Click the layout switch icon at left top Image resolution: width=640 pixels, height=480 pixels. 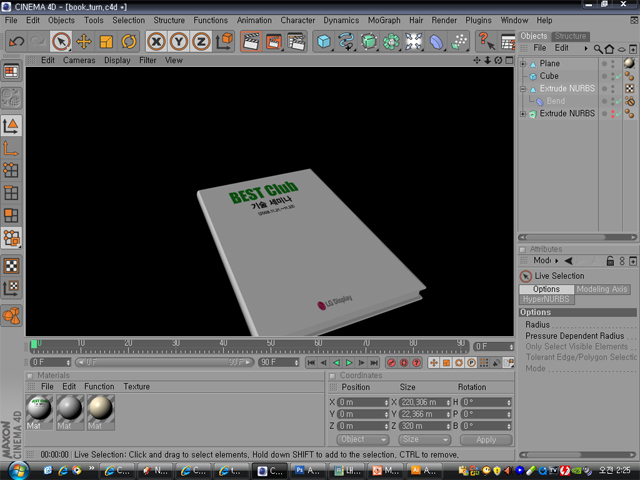pos(11,72)
